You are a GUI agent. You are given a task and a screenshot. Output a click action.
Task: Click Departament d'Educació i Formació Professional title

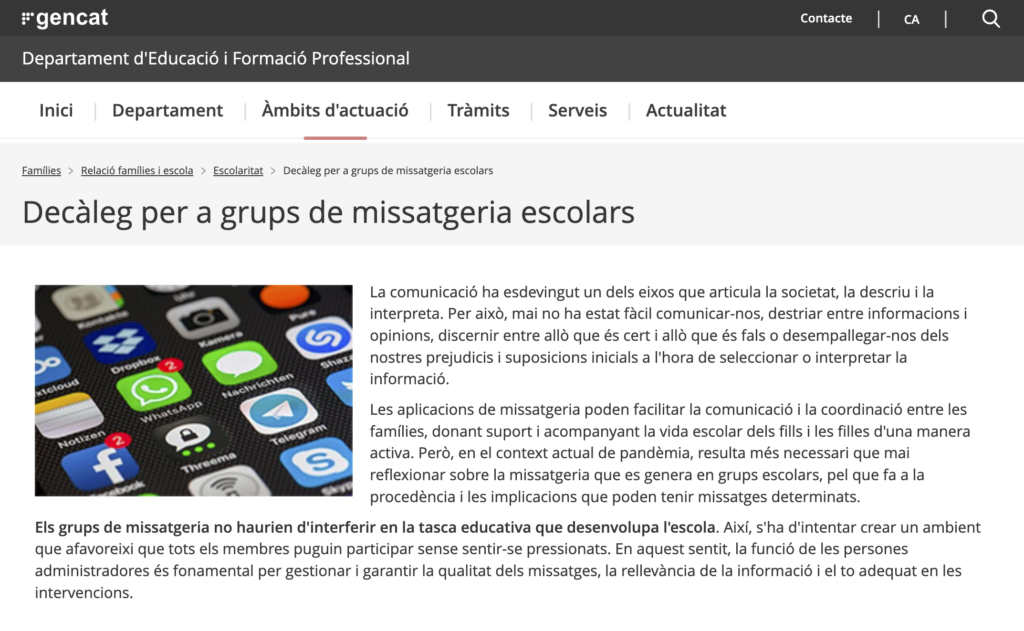[x=216, y=59]
